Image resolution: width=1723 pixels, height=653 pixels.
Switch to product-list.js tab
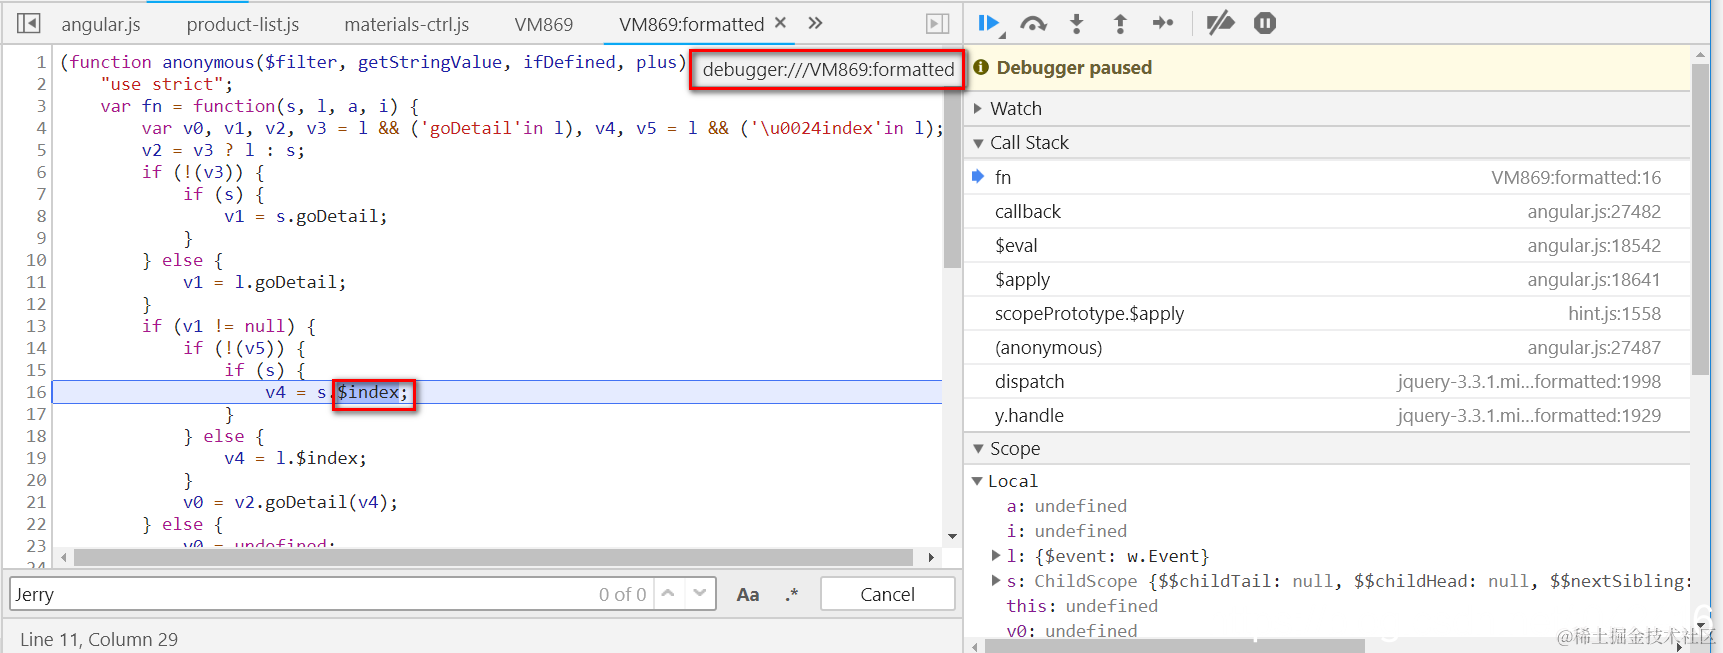click(x=243, y=24)
